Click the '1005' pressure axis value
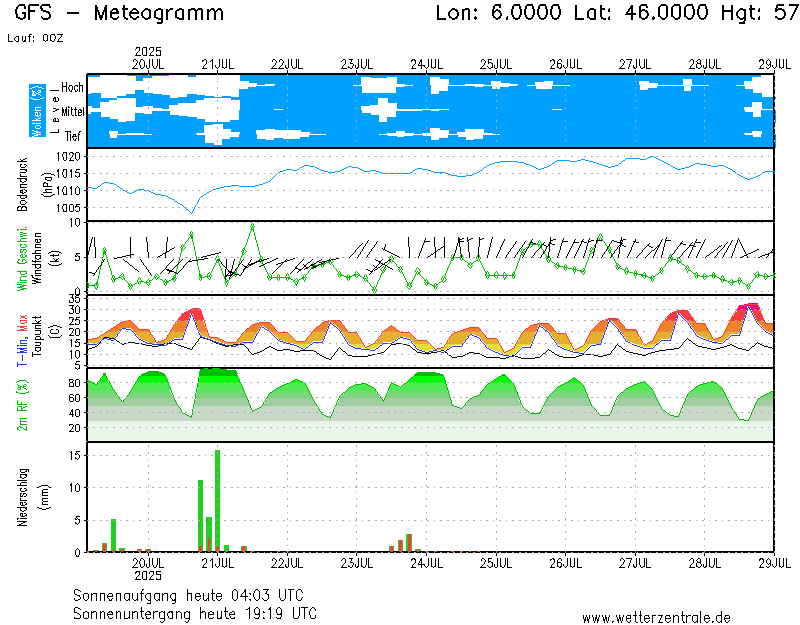 (68, 208)
